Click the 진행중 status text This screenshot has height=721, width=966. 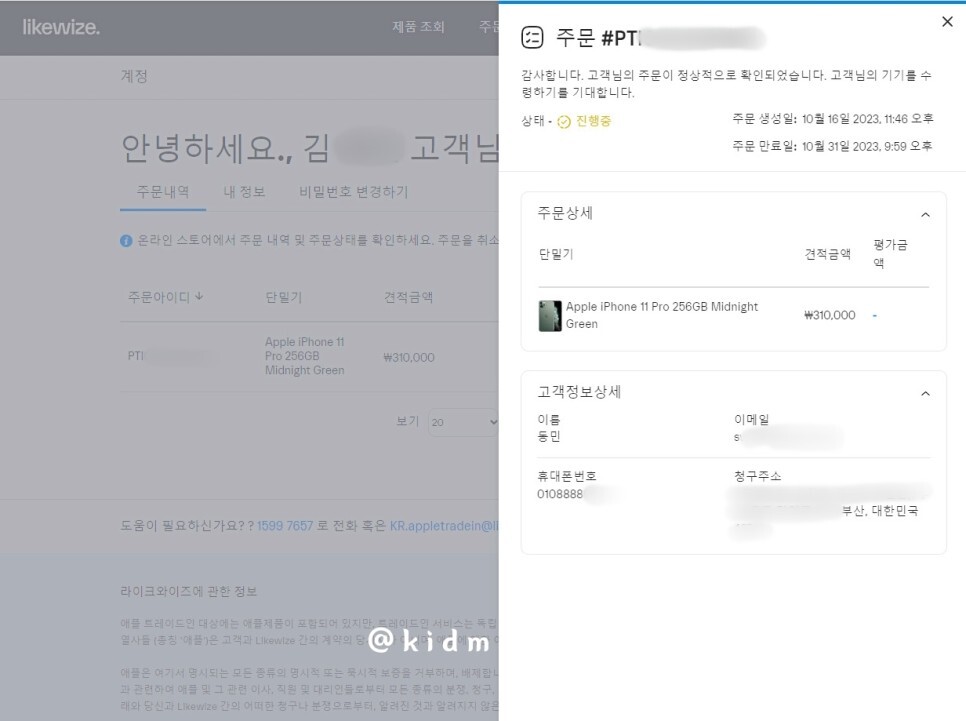click(x=593, y=121)
